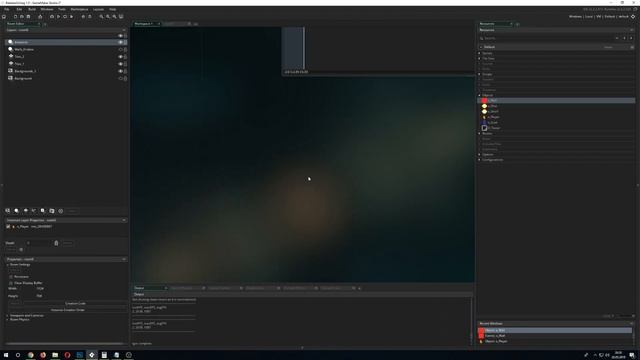Collapse the Room Settings section
The image size is (640, 360).
(7, 264)
